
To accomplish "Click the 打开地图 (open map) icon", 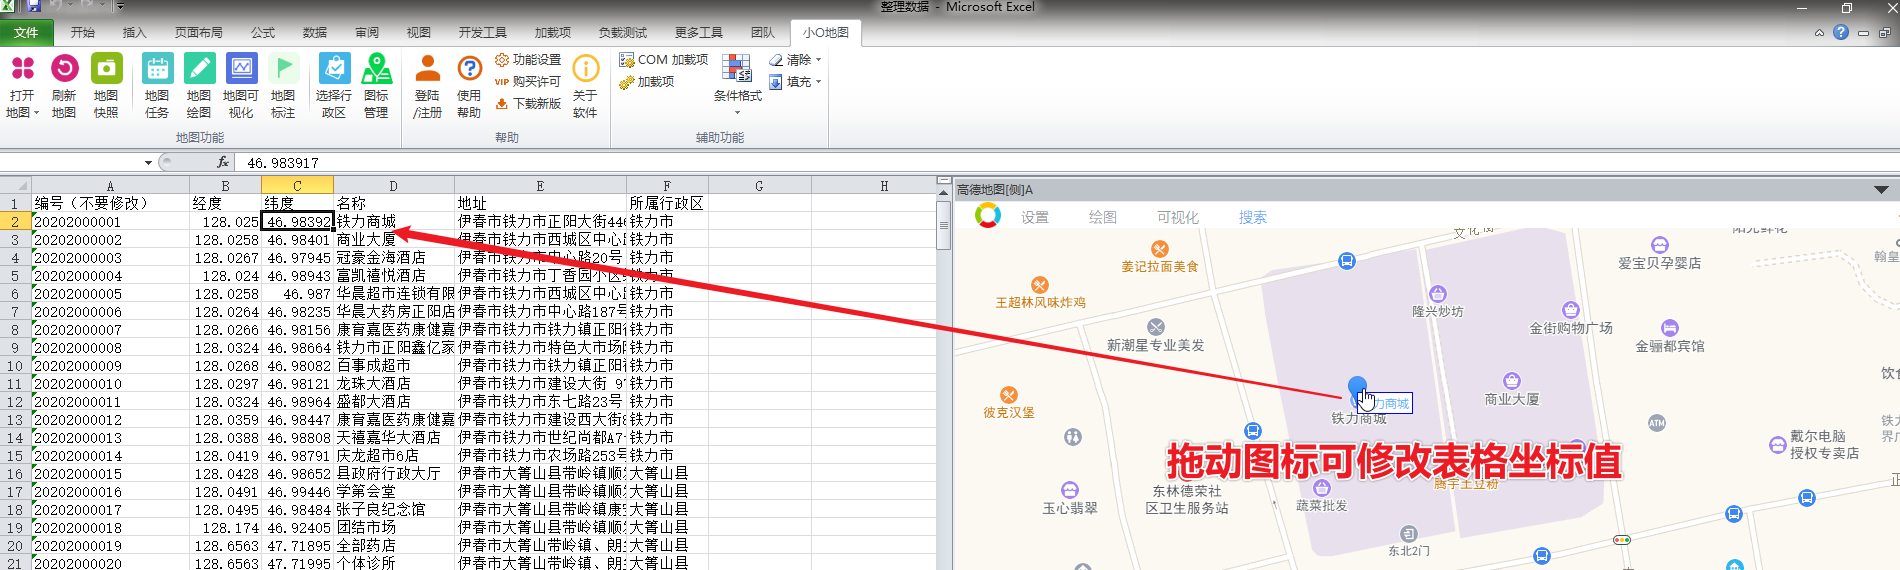I will [22, 68].
